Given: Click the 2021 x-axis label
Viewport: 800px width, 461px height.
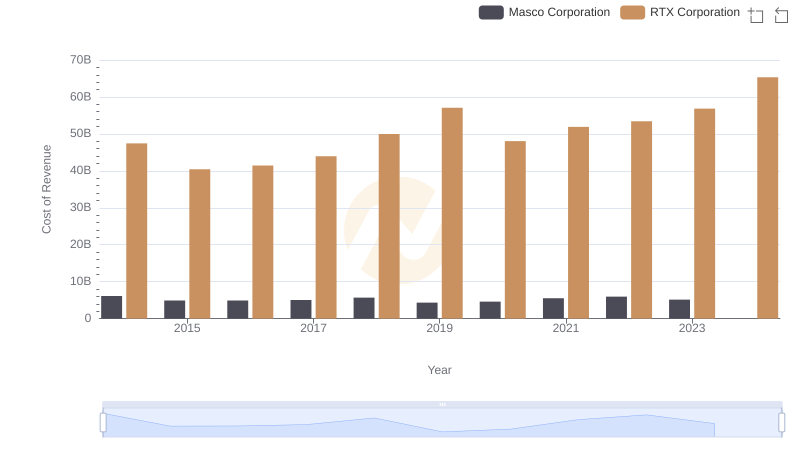Looking at the screenshot, I should [x=566, y=328].
